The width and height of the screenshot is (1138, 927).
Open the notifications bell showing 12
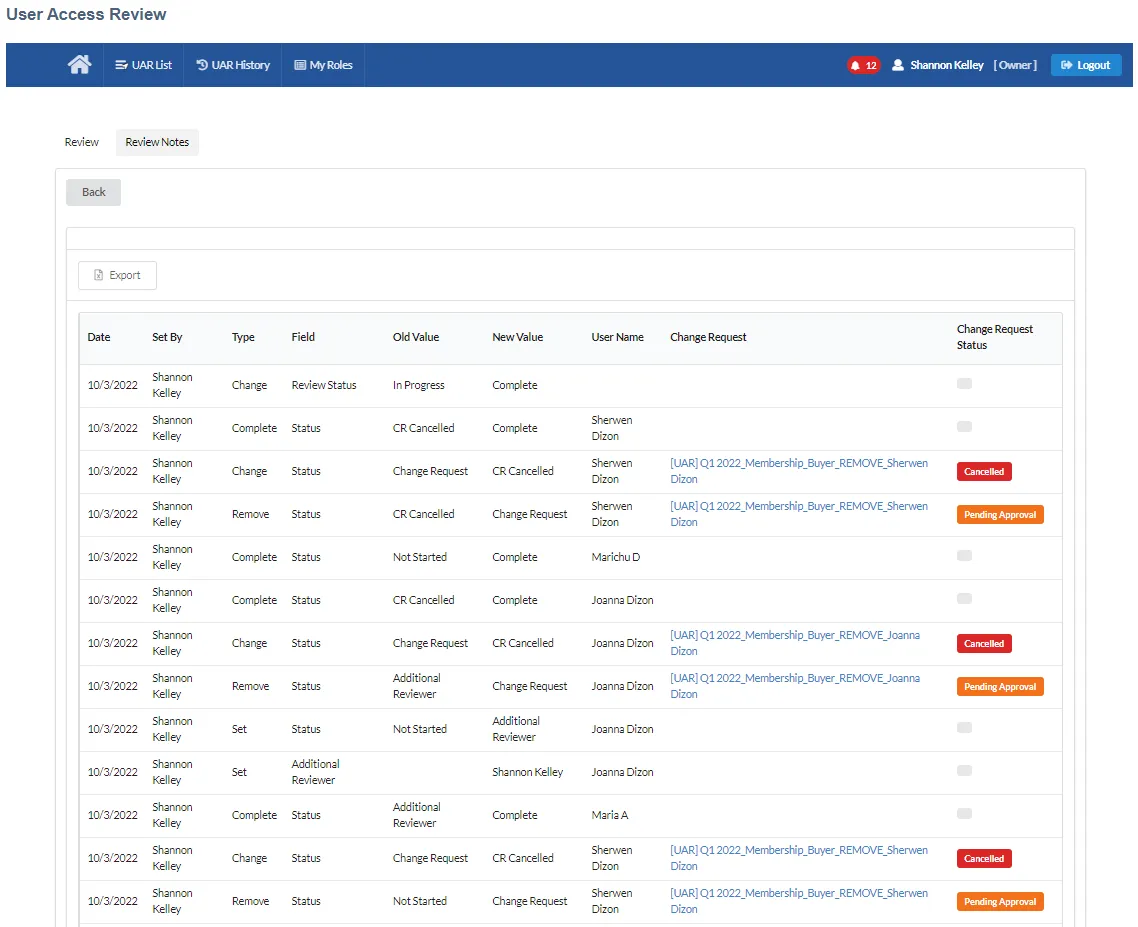click(863, 65)
